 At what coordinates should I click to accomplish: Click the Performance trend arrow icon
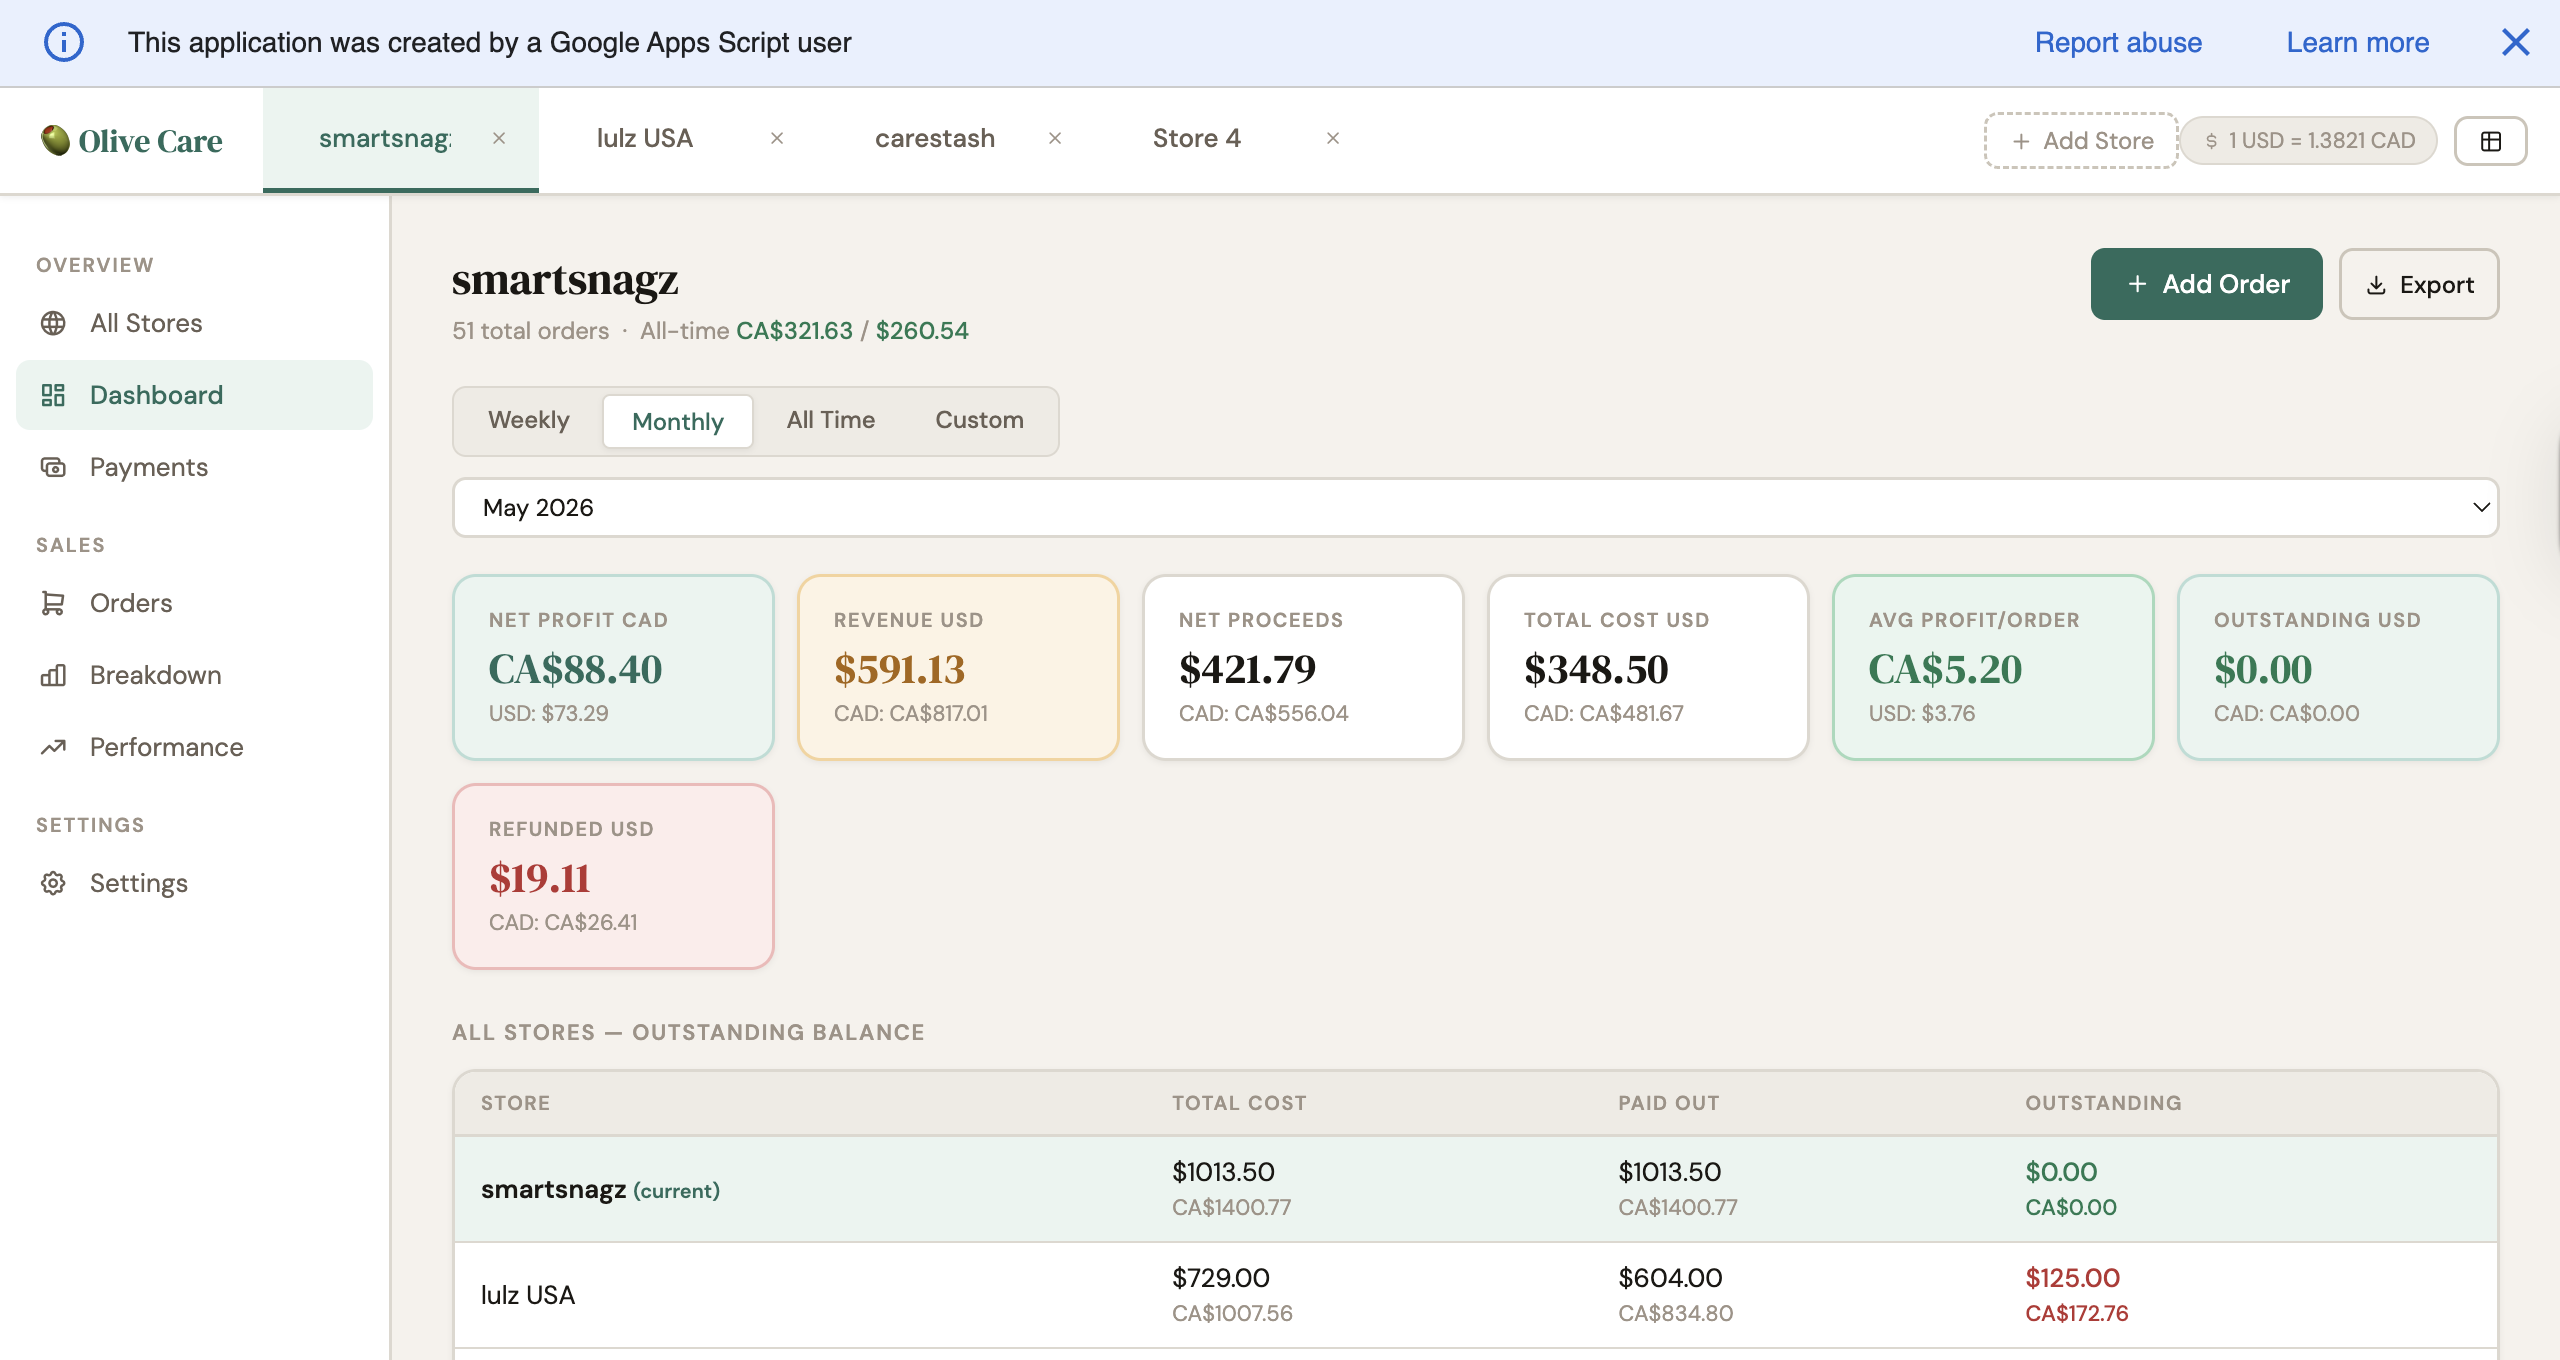pos(53,747)
